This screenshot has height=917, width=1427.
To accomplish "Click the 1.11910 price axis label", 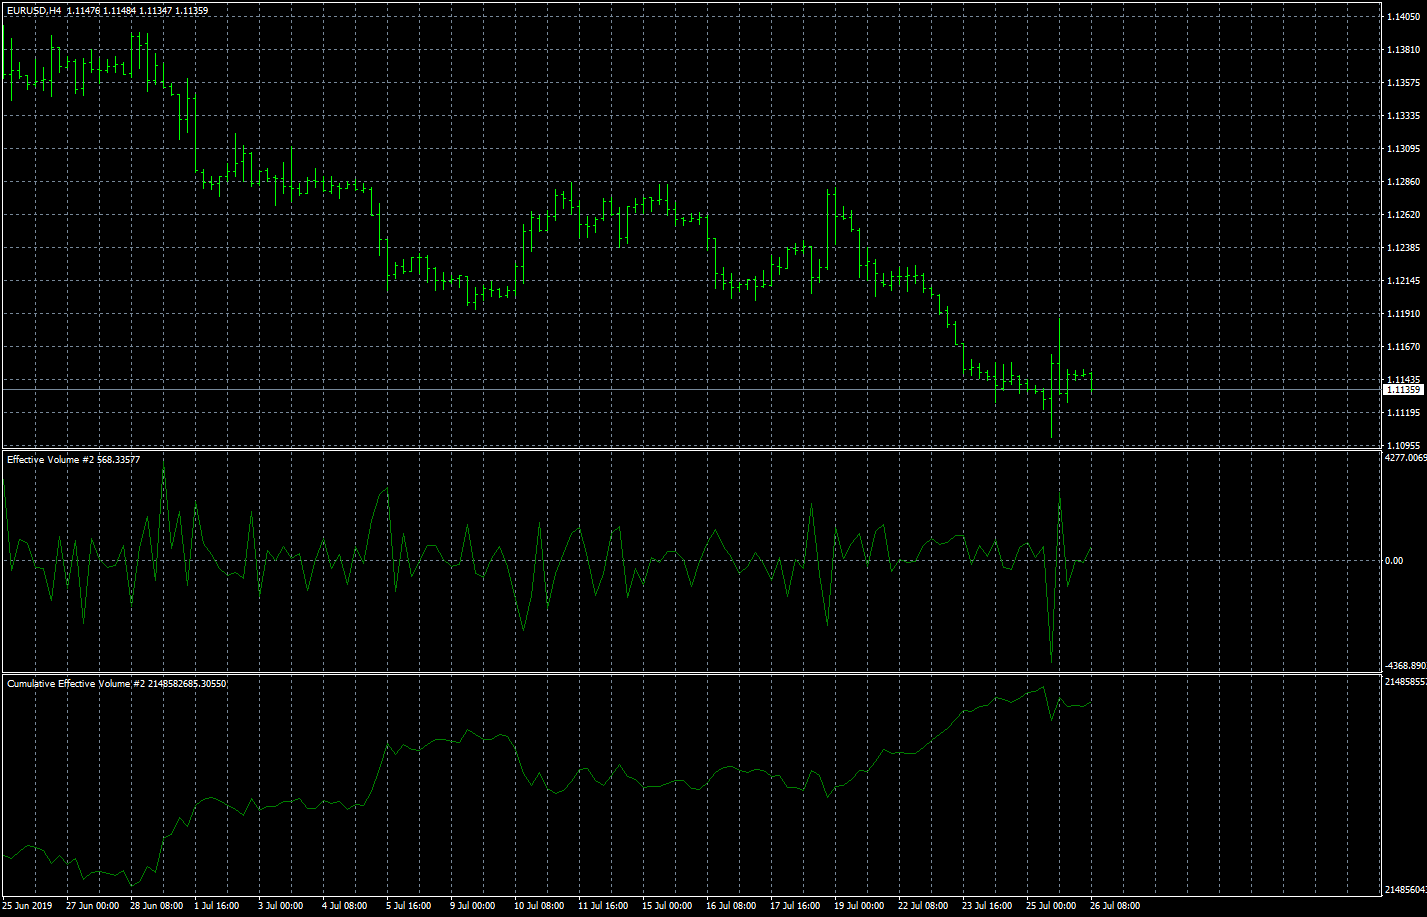I will [1405, 314].
